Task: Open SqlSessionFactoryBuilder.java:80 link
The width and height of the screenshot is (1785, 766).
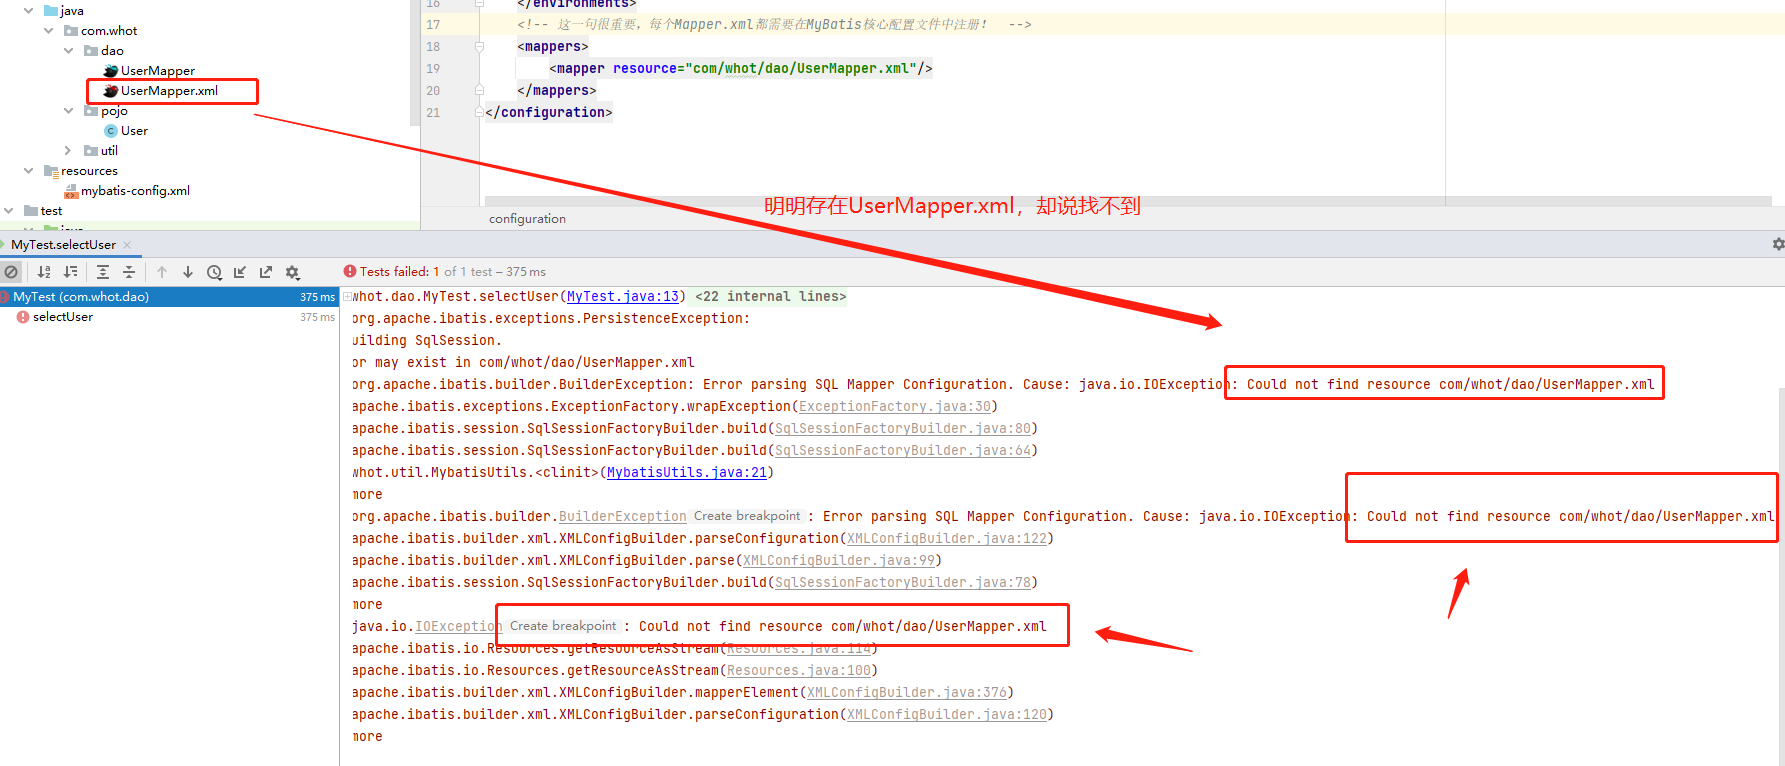Action: pyautogui.click(x=903, y=429)
